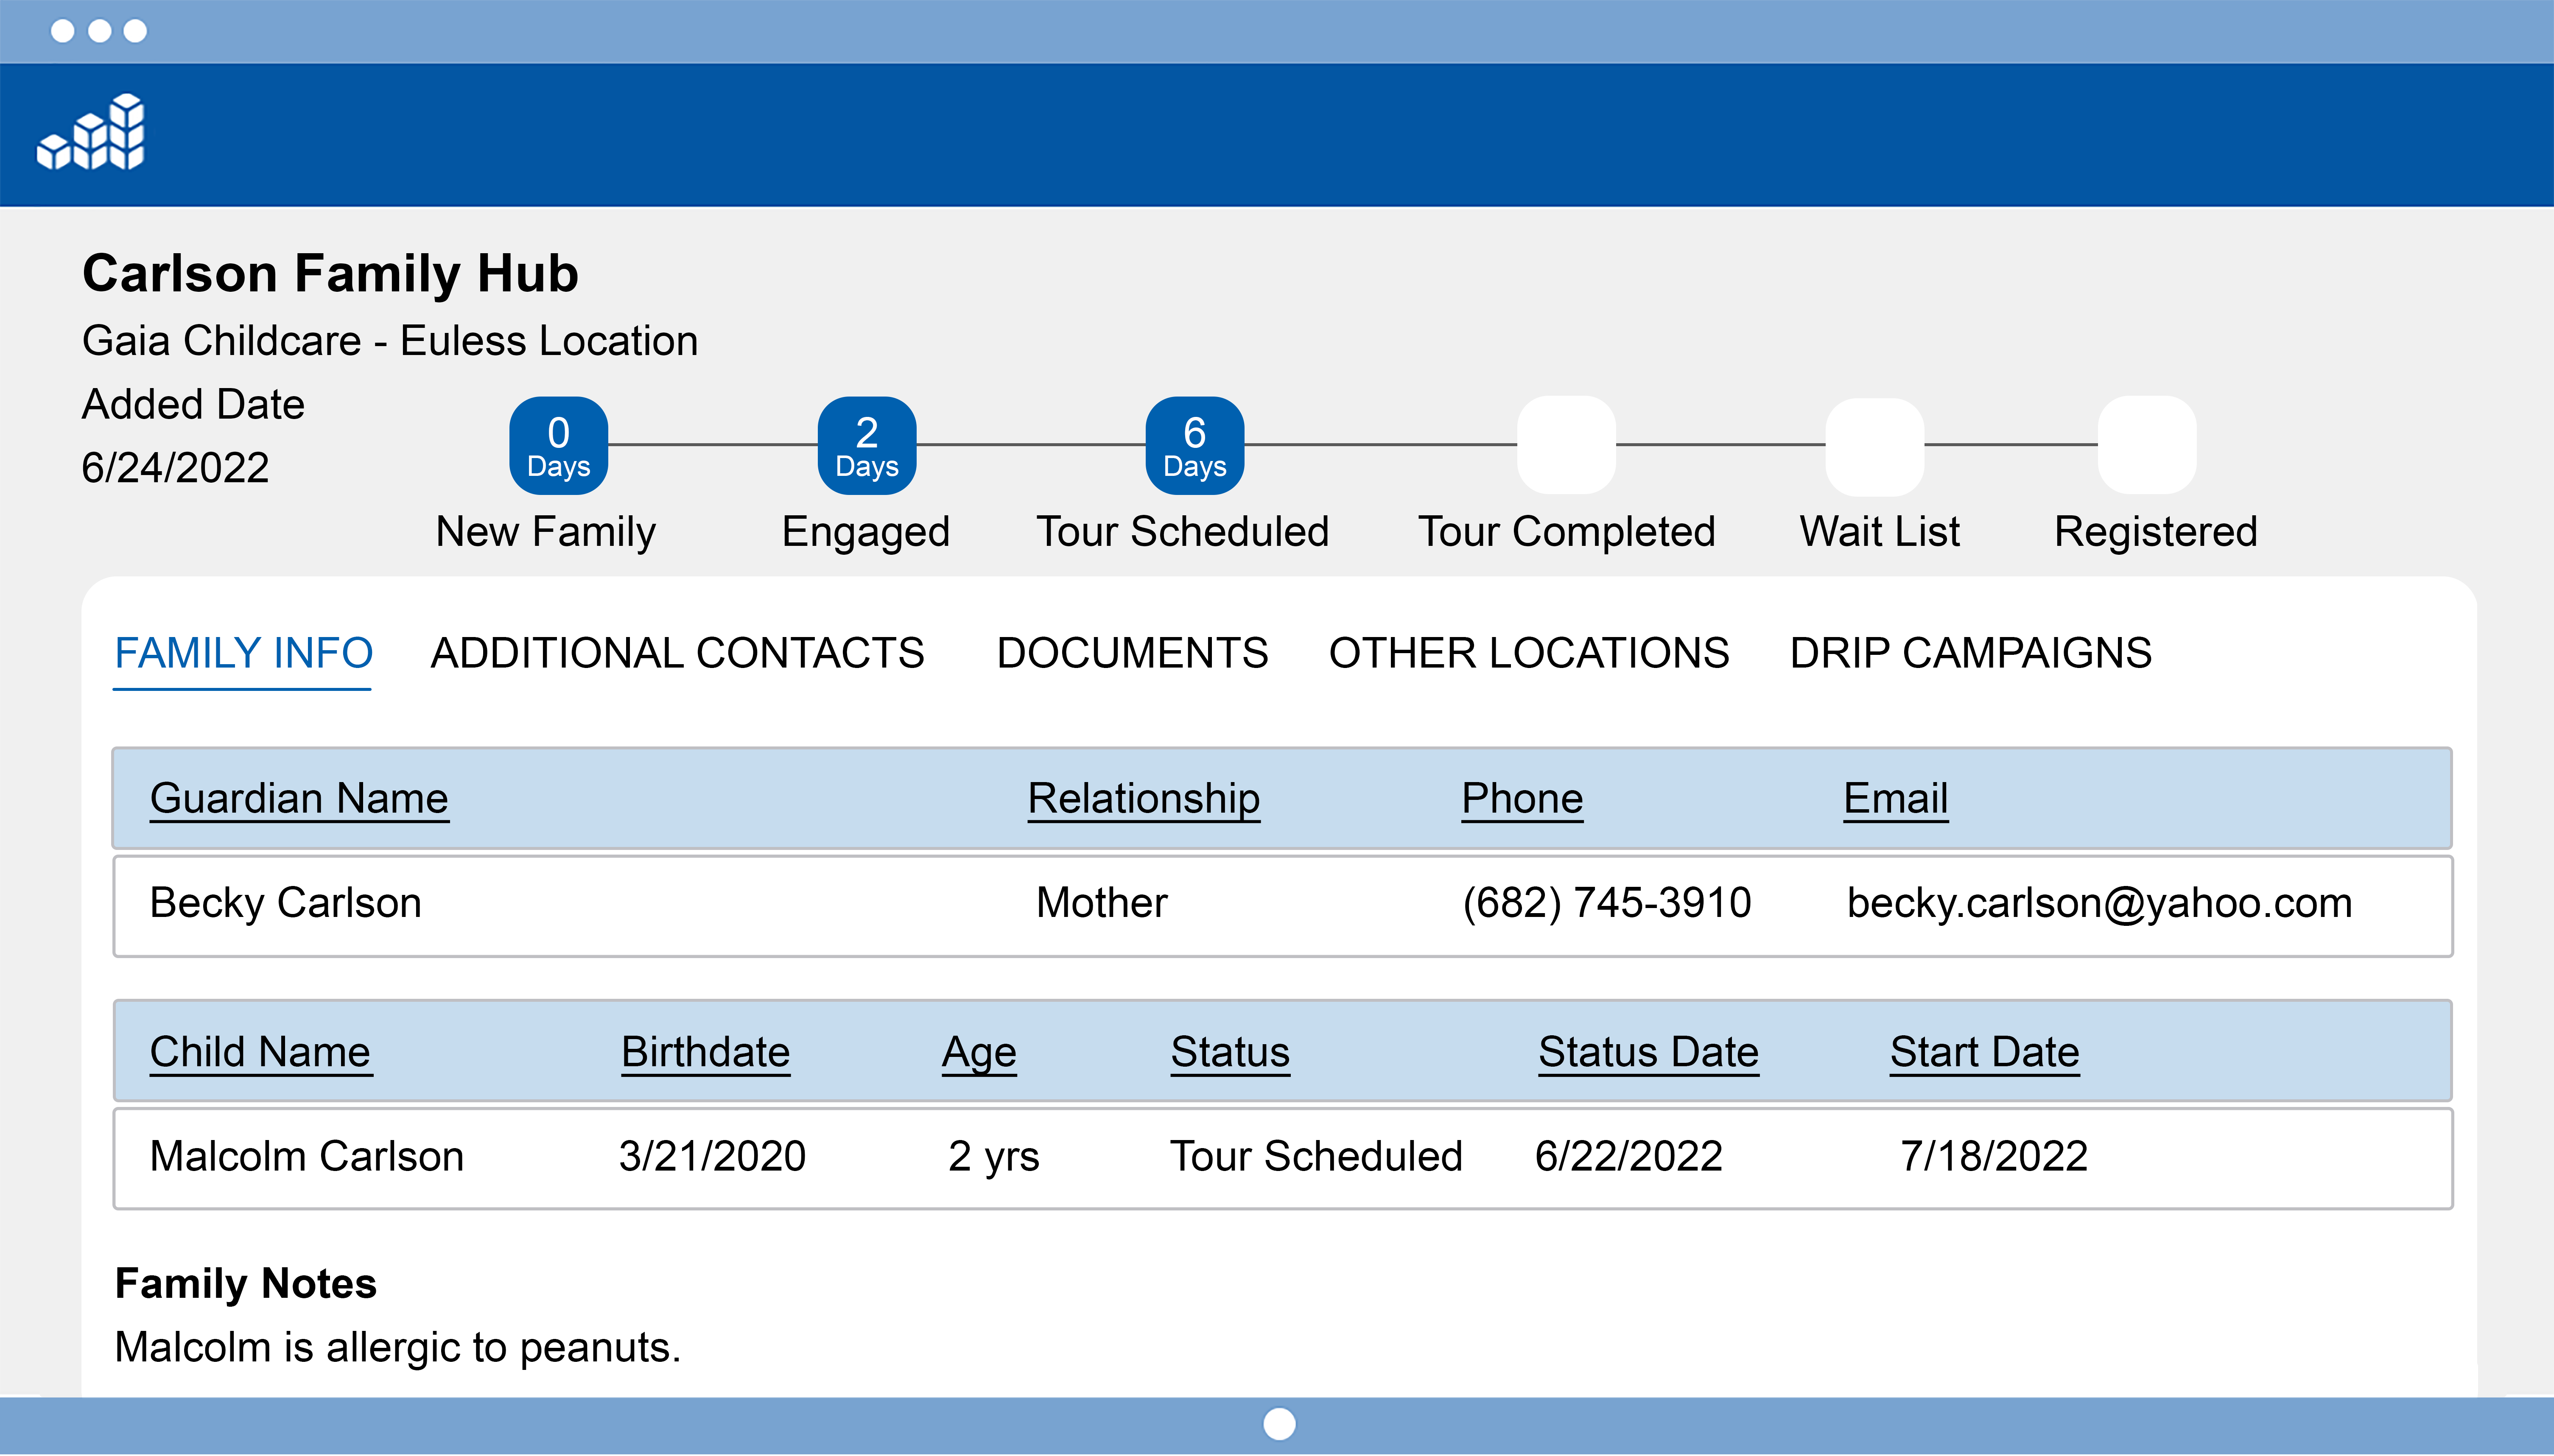Click Gaia Childcare - Euless Location text
The image size is (2554, 1456).
[390, 341]
